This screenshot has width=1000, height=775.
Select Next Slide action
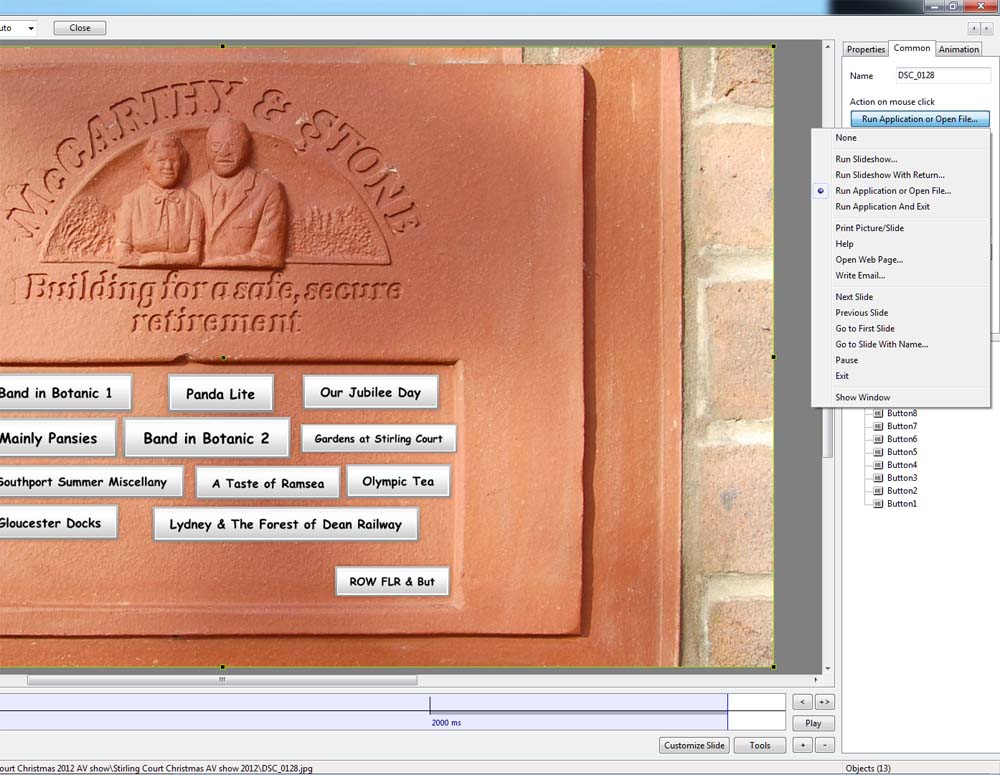coord(854,297)
